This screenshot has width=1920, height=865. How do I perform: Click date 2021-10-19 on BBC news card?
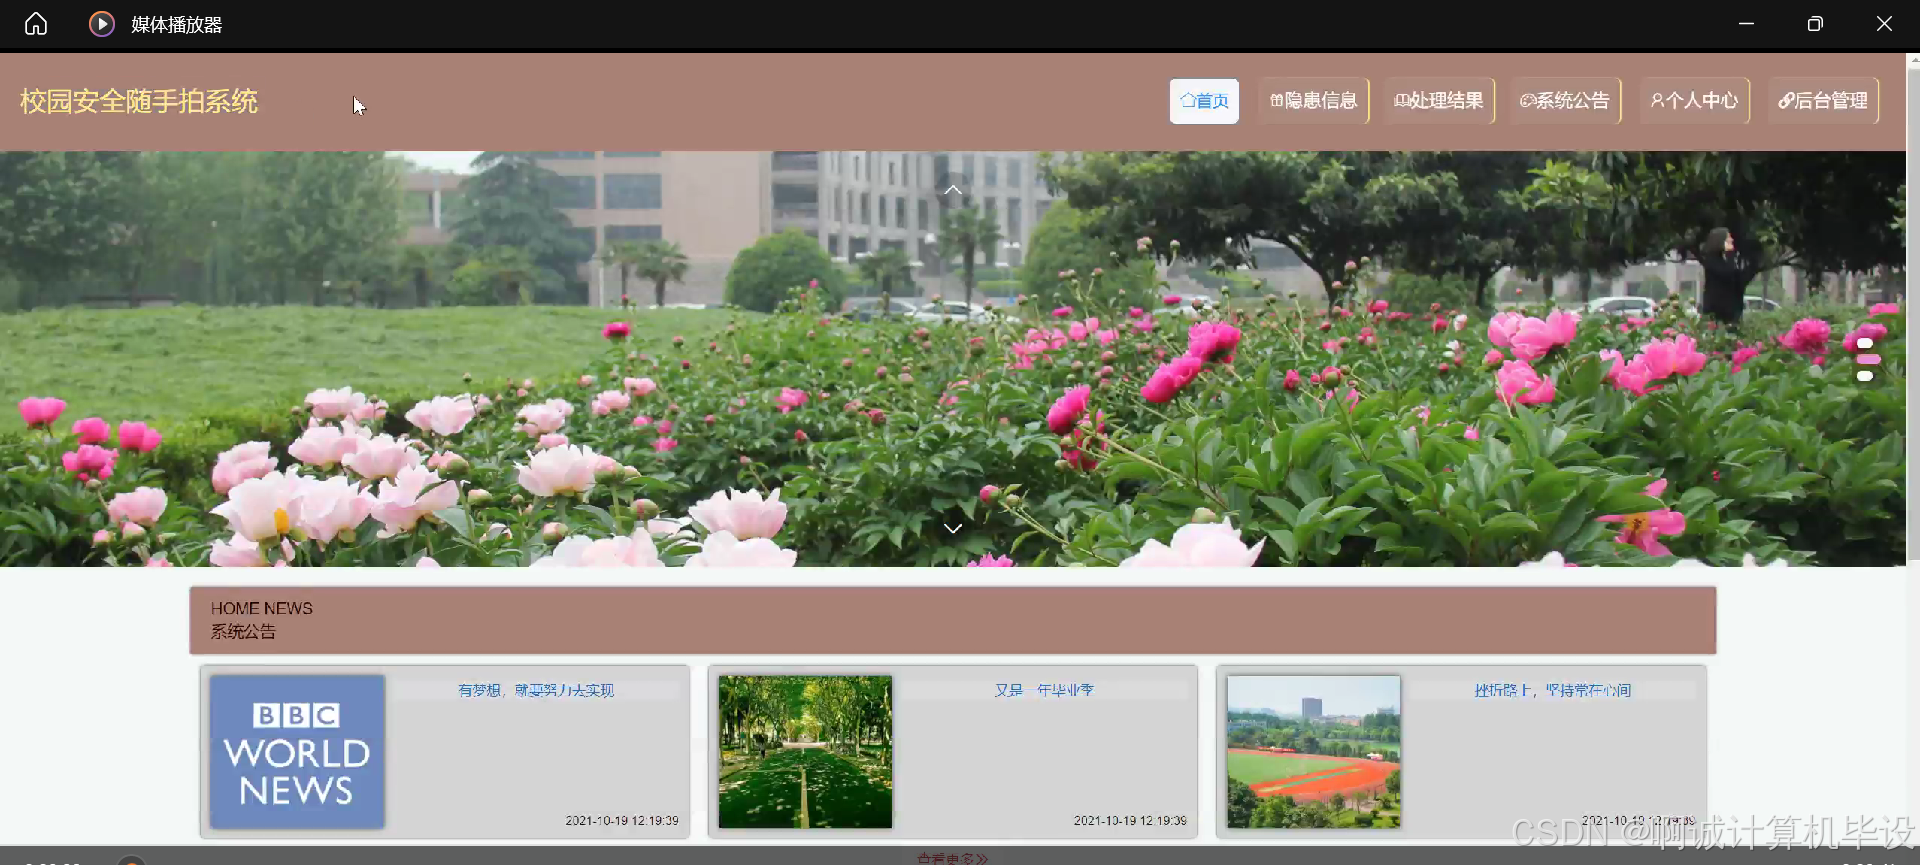tap(622, 820)
